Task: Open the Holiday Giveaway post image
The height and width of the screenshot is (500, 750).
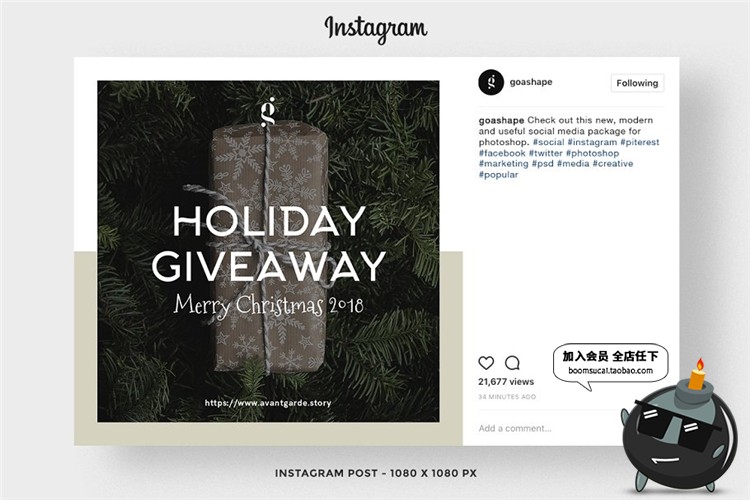Action: (x=268, y=251)
